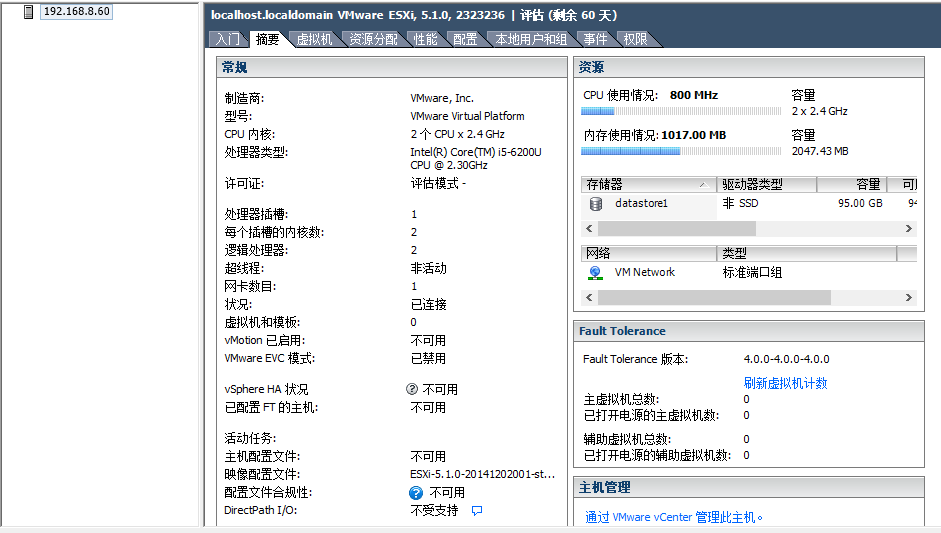This screenshot has width=941, height=533.
Task: Open the 虚拟机 tab
Action: [314, 39]
